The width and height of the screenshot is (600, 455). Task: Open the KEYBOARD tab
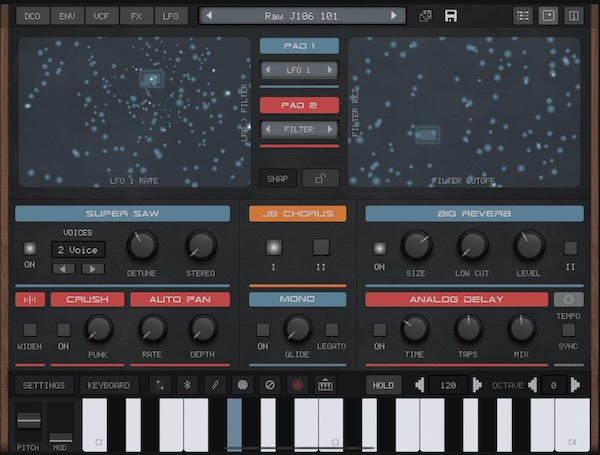[109, 385]
